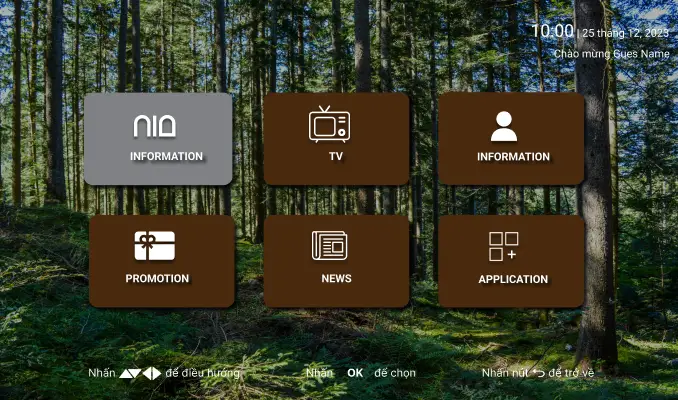
Task: Click the 10:00 clock display
Action: [x=551, y=32]
